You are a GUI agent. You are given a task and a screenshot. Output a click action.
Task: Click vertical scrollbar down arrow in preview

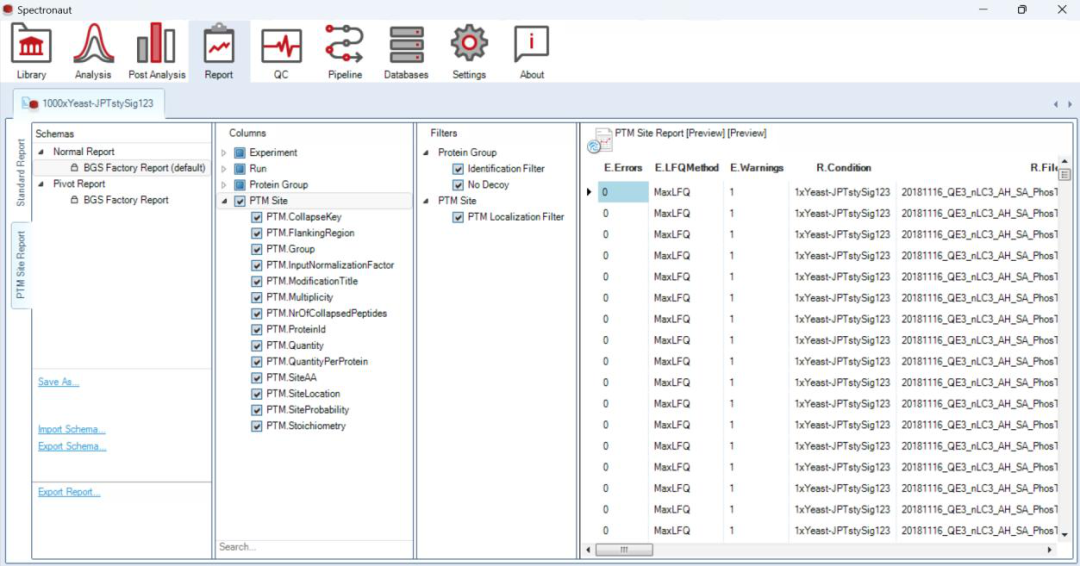[x=1066, y=534]
